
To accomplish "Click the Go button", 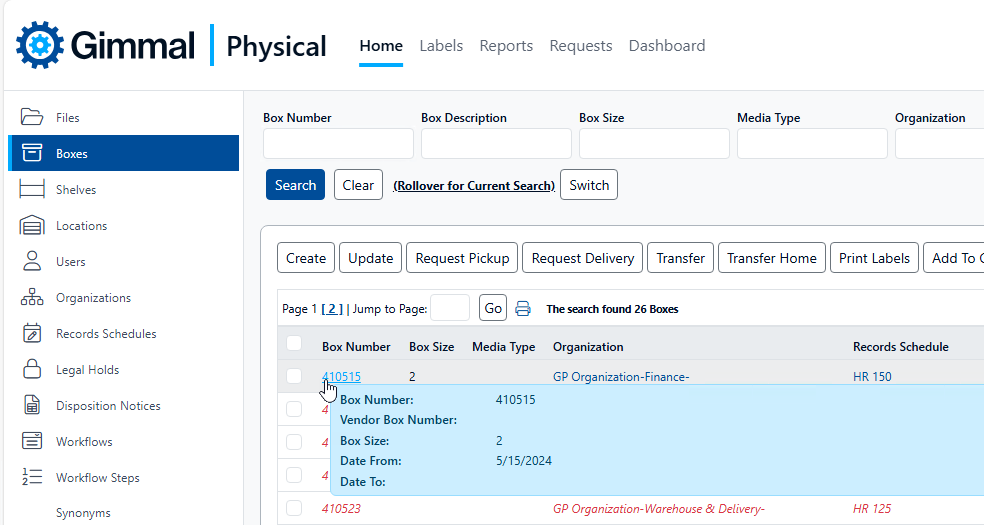I will (x=493, y=308).
